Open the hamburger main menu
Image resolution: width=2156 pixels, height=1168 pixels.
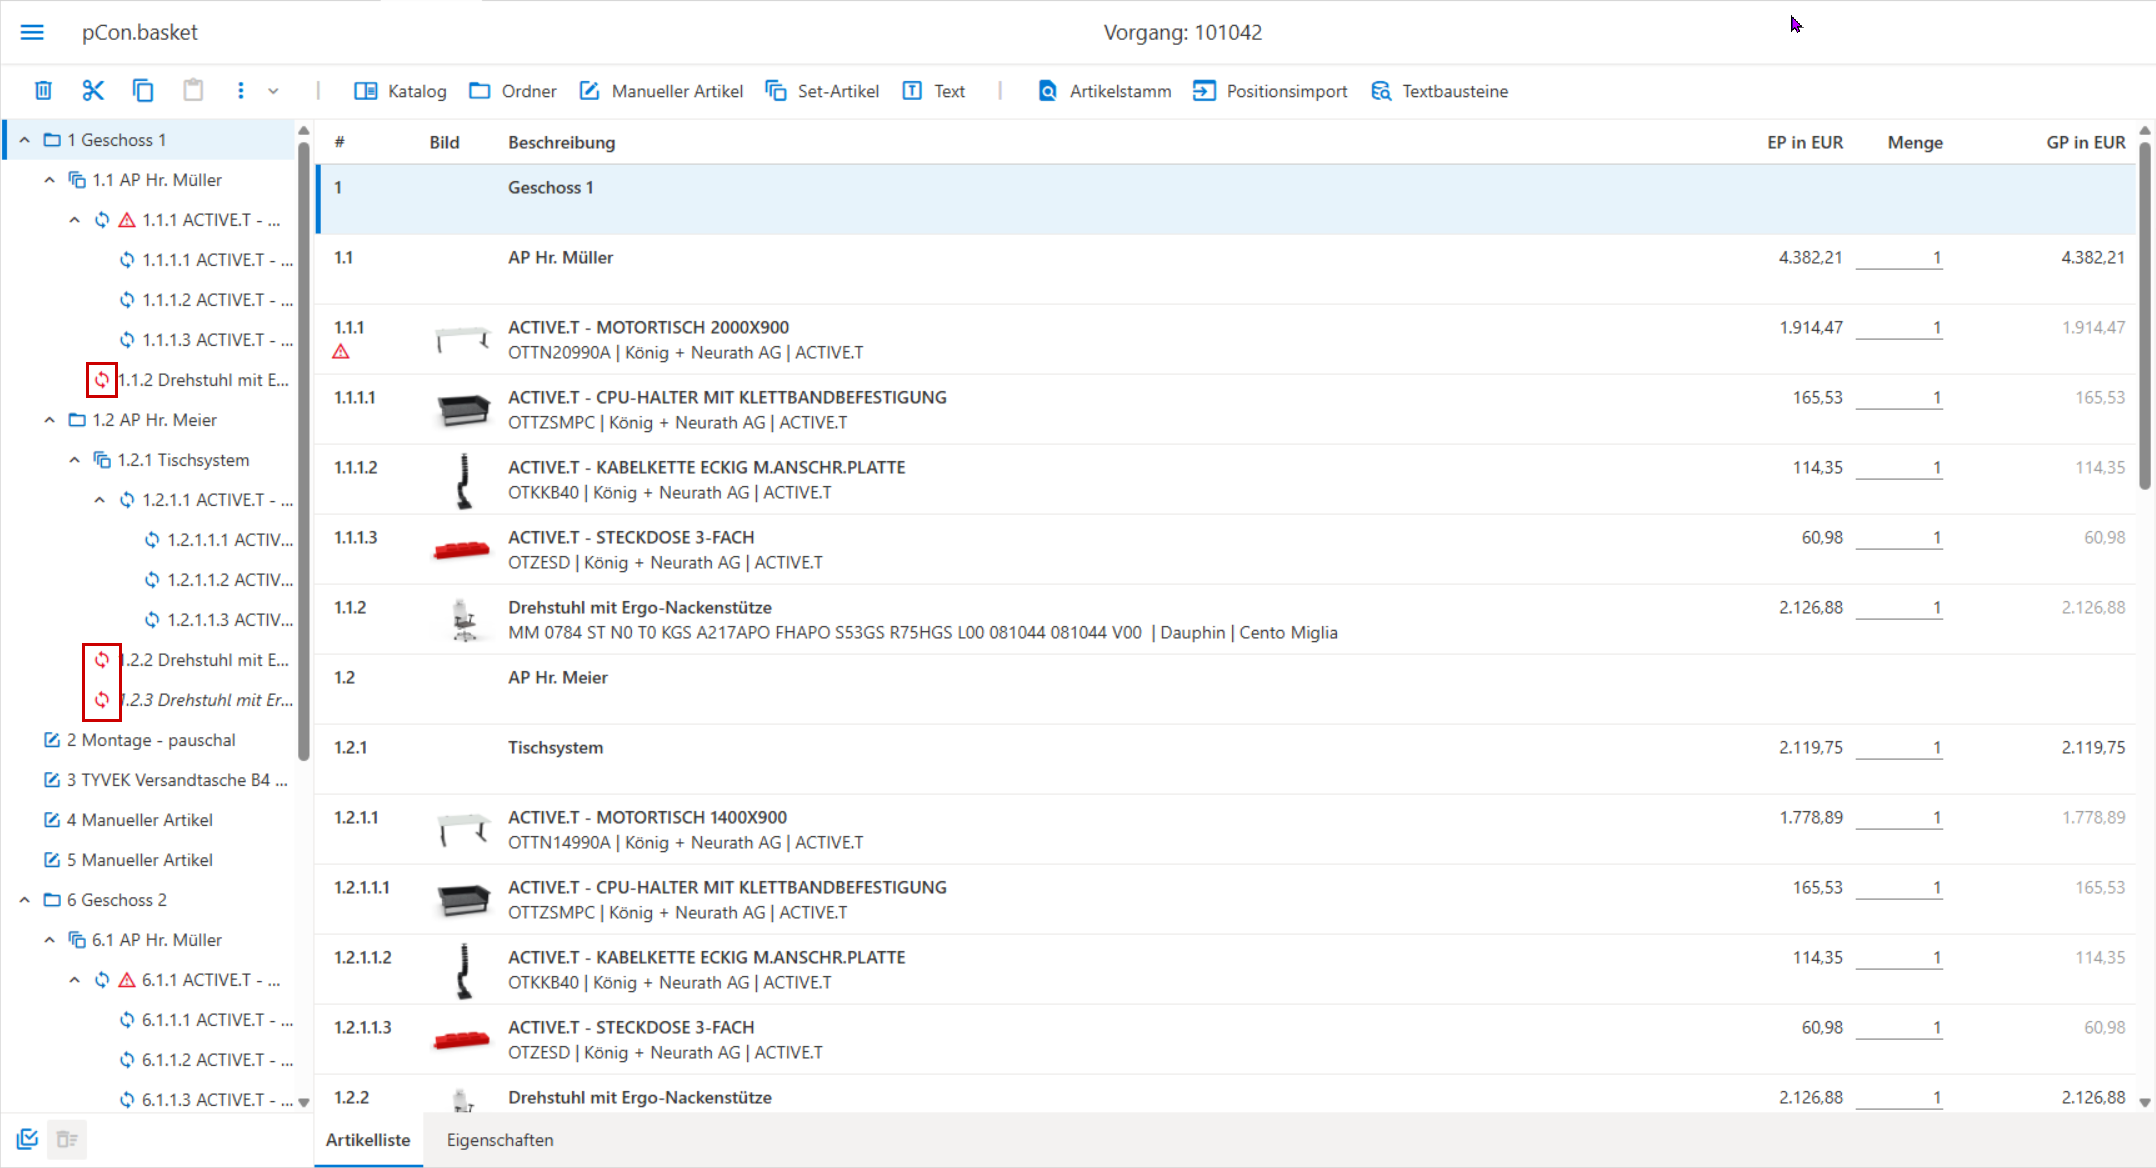pos(32,32)
